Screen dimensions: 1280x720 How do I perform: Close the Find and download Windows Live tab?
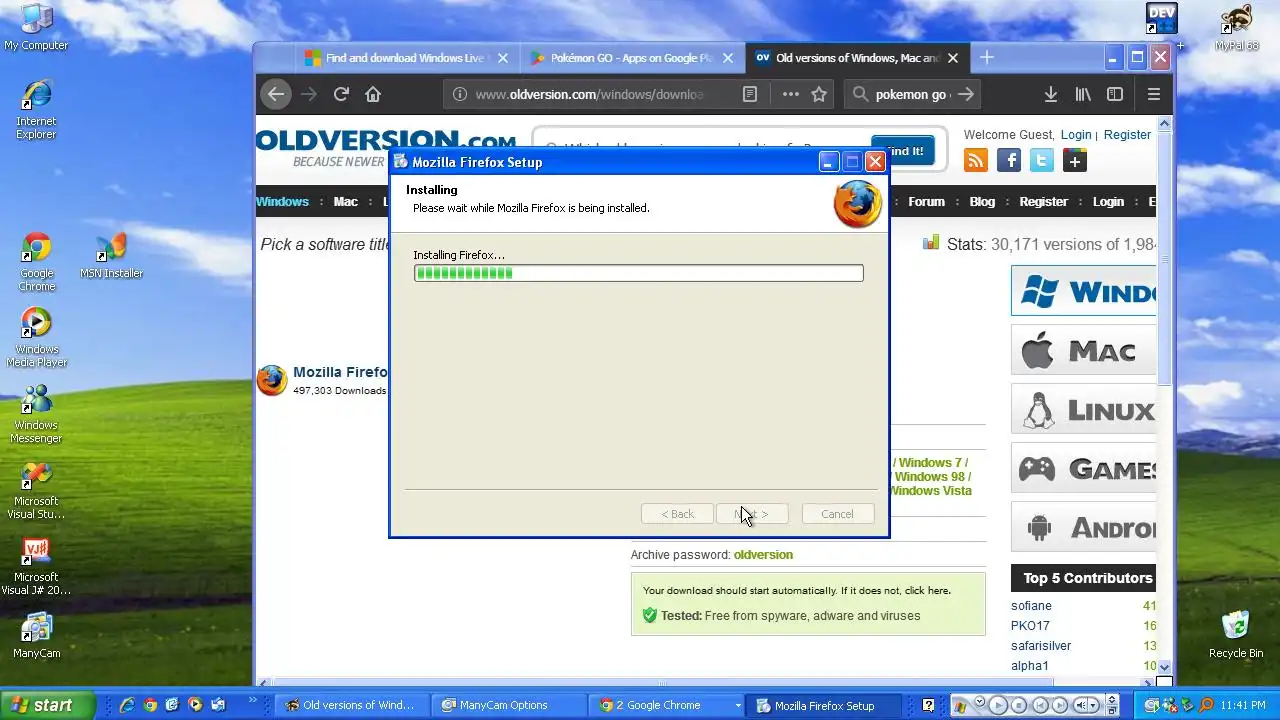pos(503,58)
